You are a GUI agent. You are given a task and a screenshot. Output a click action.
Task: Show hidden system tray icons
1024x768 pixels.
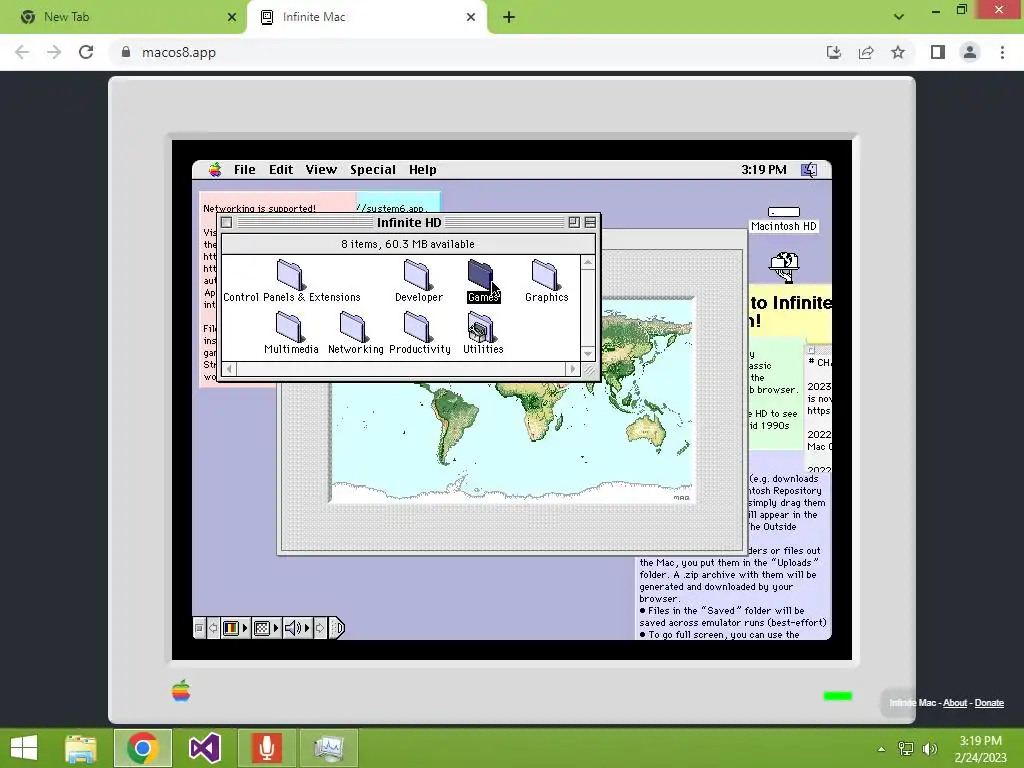(x=882, y=749)
